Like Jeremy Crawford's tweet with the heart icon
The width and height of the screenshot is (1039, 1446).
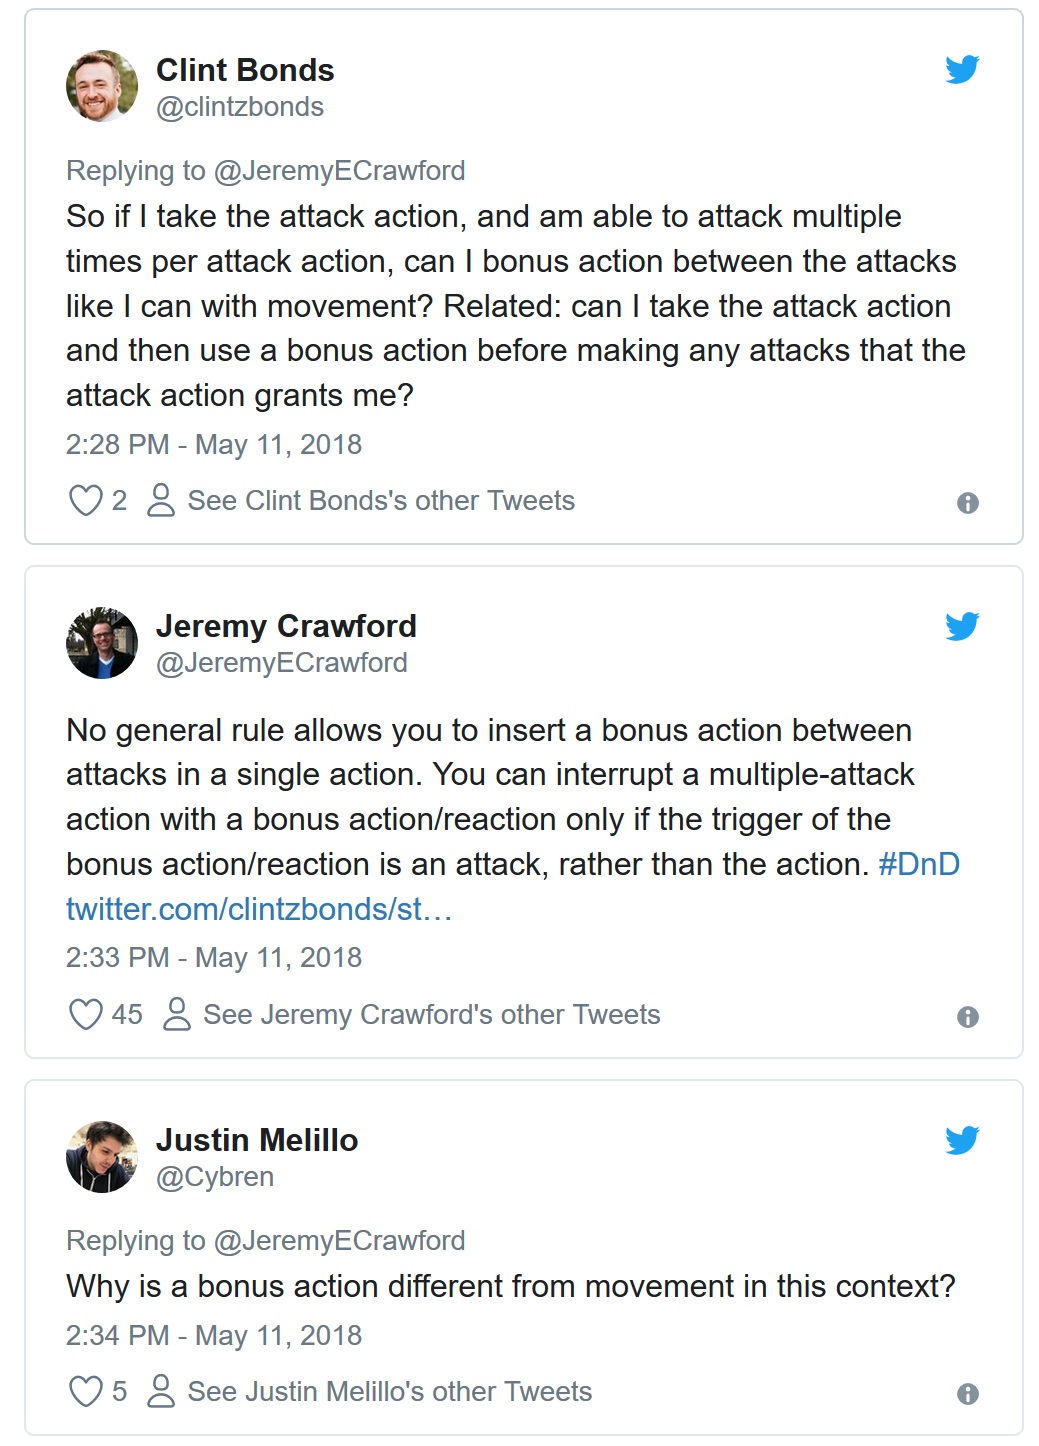point(85,1014)
